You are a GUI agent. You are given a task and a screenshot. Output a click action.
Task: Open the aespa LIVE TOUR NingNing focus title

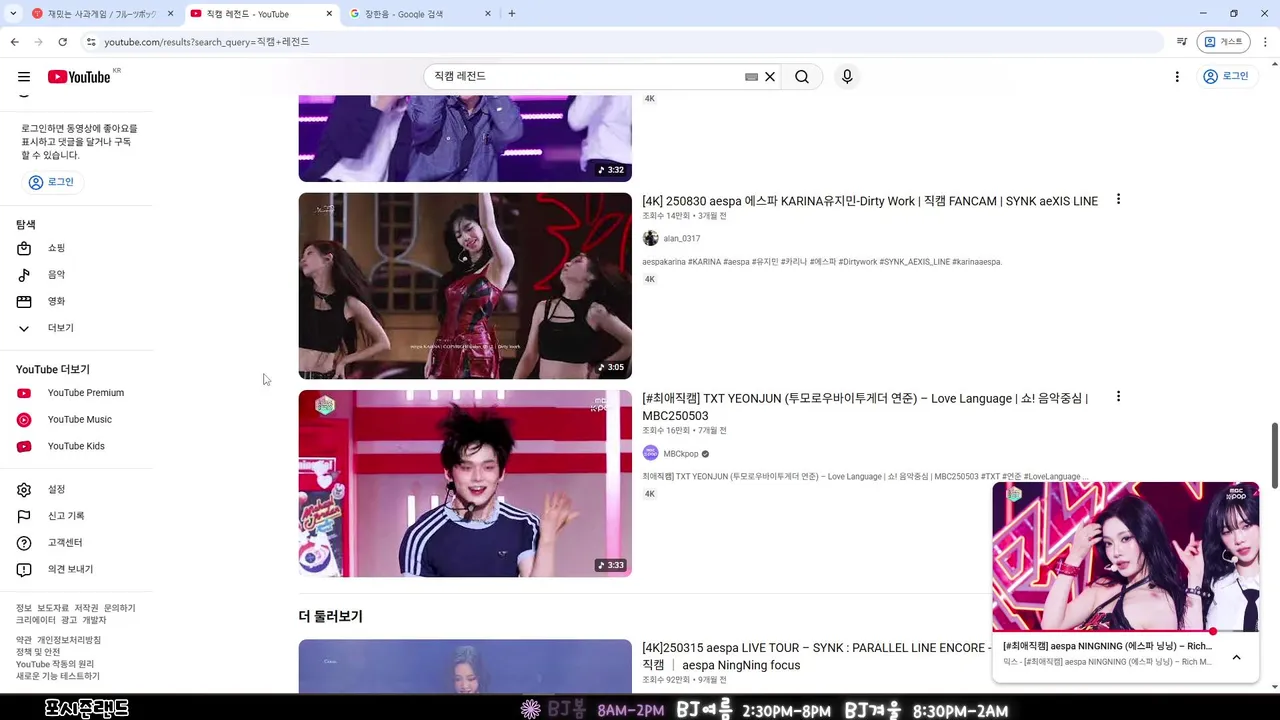[815, 656]
